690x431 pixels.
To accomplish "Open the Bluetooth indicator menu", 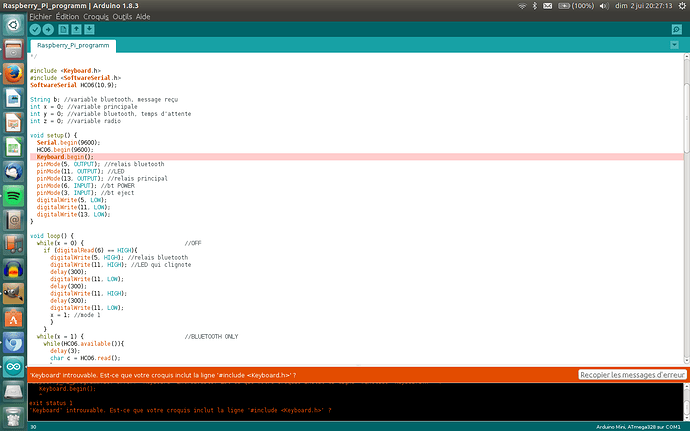I will (x=535, y=6).
